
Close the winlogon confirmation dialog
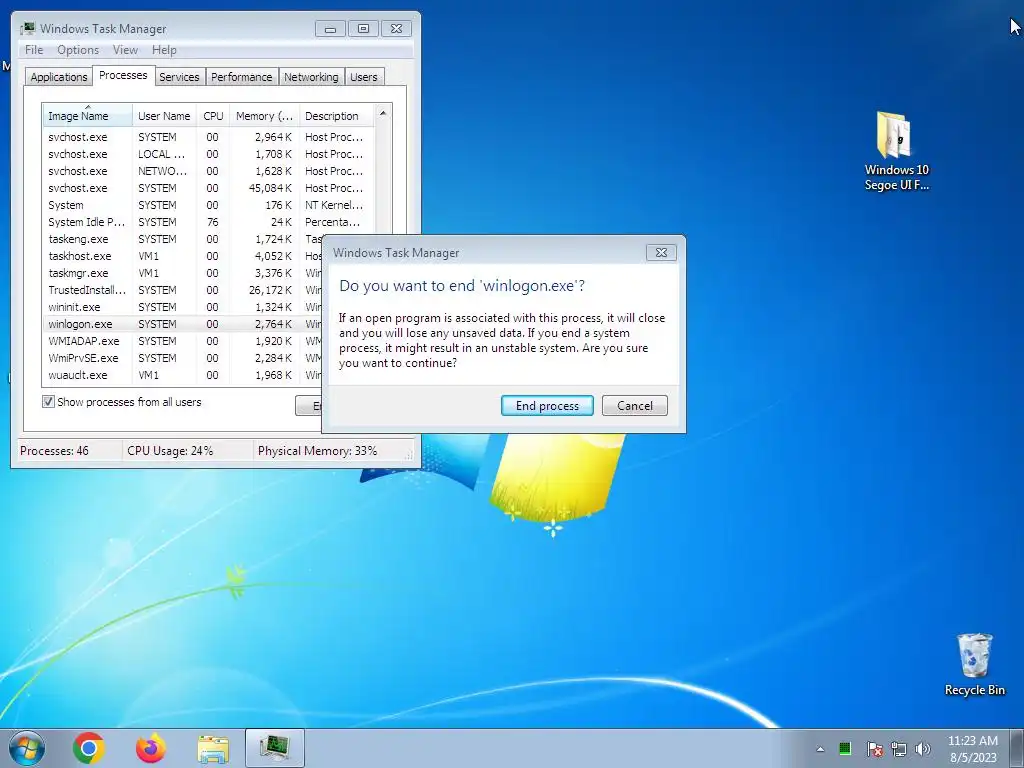click(661, 253)
